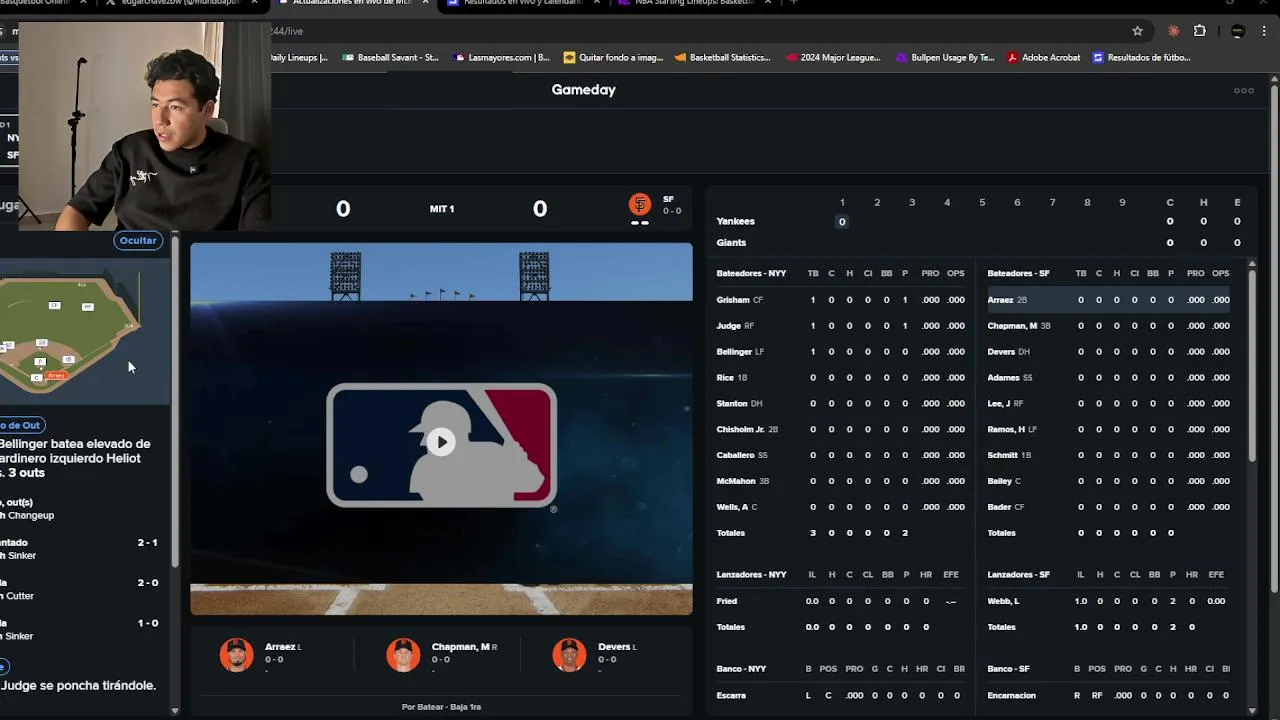Image resolution: width=1280 pixels, height=720 pixels.
Task: Click the Bateadores - NYY header
Action: (751, 274)
